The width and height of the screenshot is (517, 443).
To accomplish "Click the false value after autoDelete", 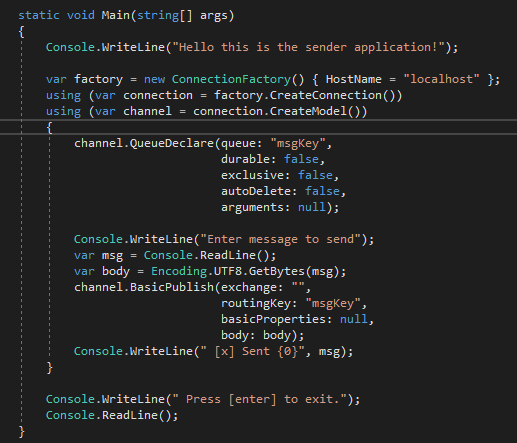I will point(322,191).
